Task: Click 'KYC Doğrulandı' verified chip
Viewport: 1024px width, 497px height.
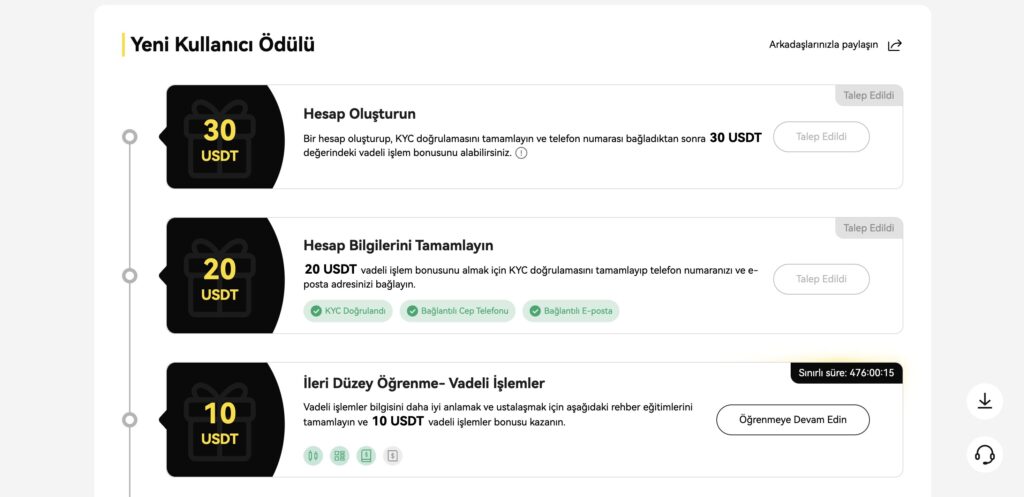Action: pos(348,312)
